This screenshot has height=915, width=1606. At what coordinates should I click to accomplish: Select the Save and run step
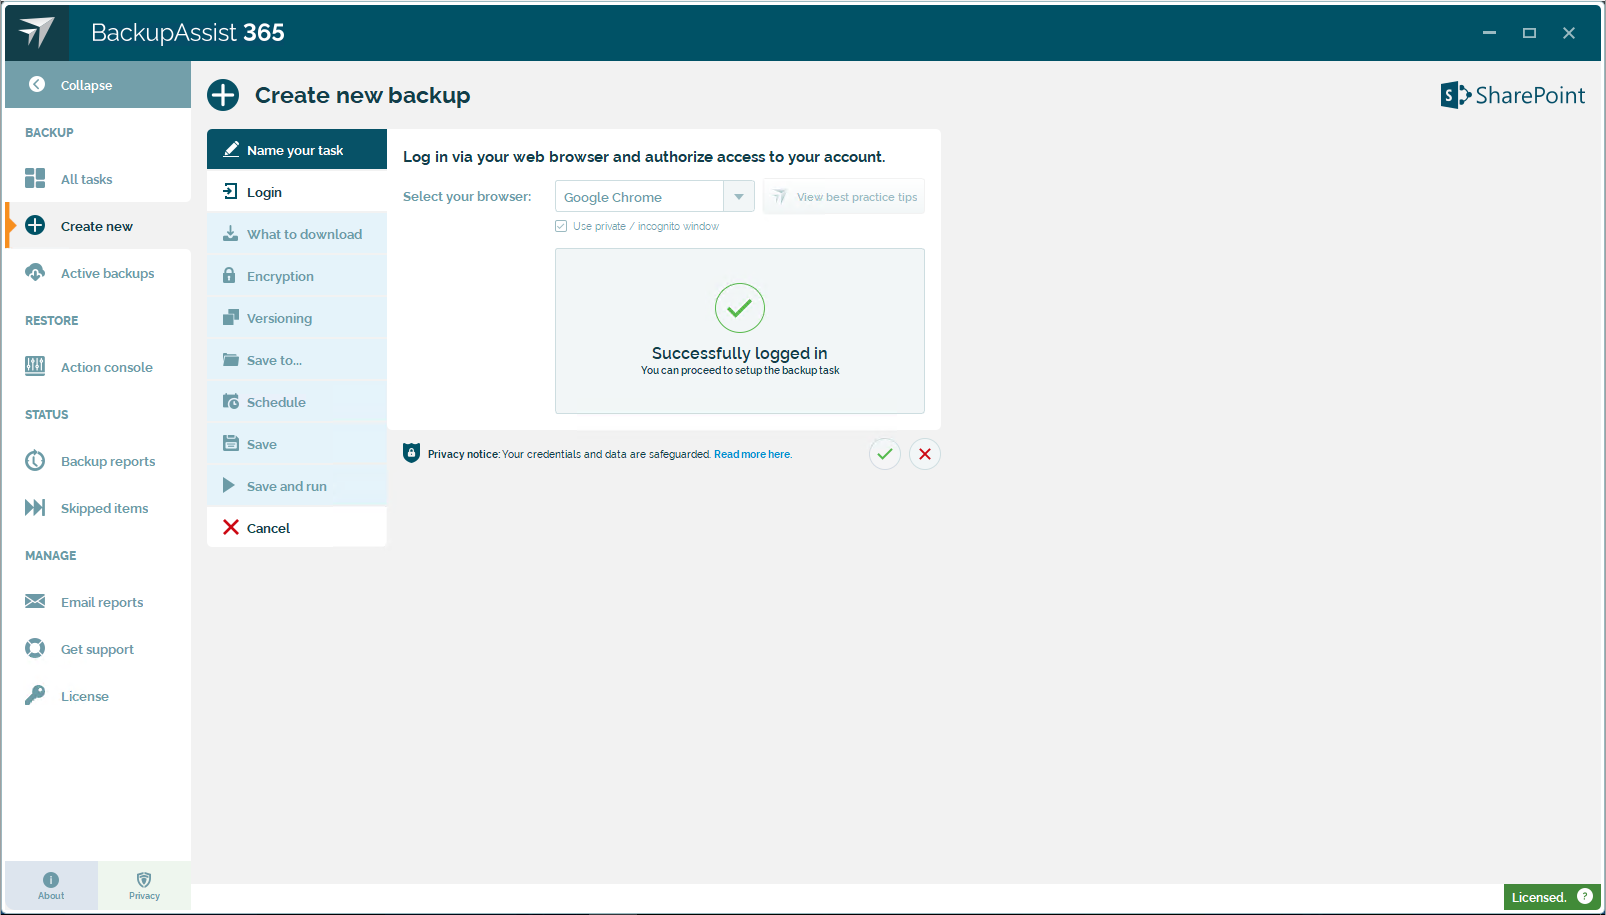point(297,486)
